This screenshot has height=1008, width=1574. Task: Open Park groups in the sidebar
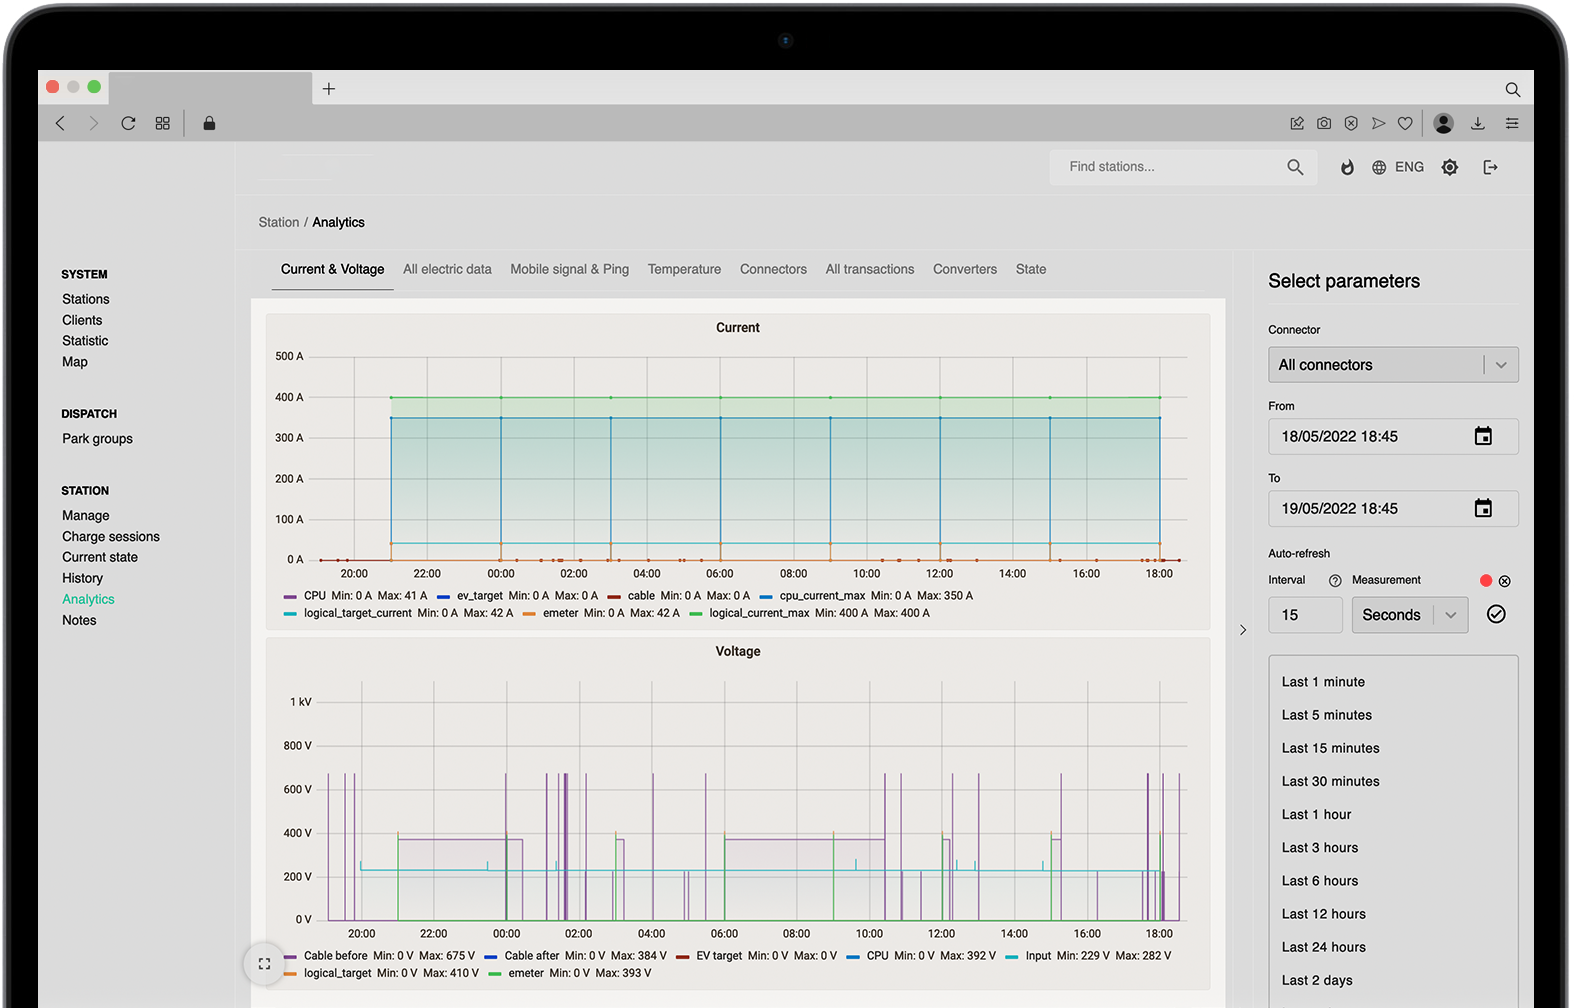97,439
